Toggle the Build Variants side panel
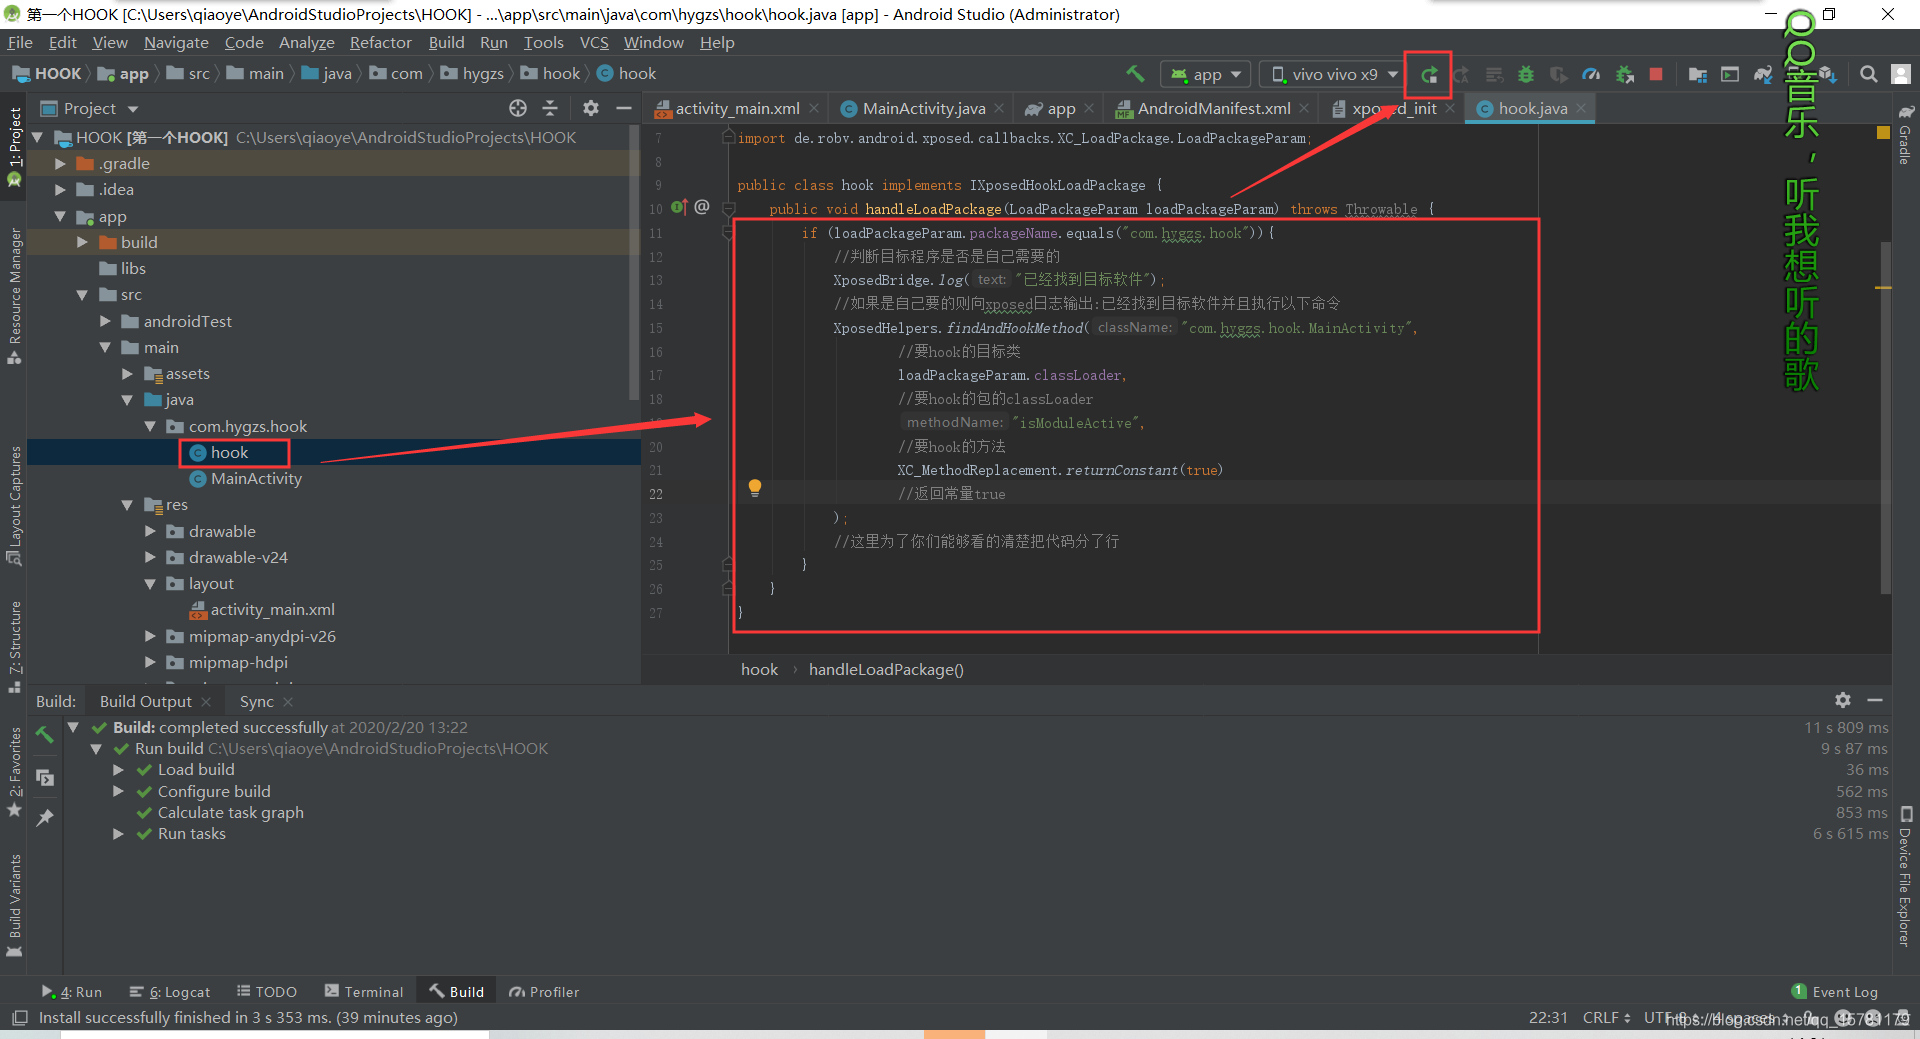 click(14, 905)
